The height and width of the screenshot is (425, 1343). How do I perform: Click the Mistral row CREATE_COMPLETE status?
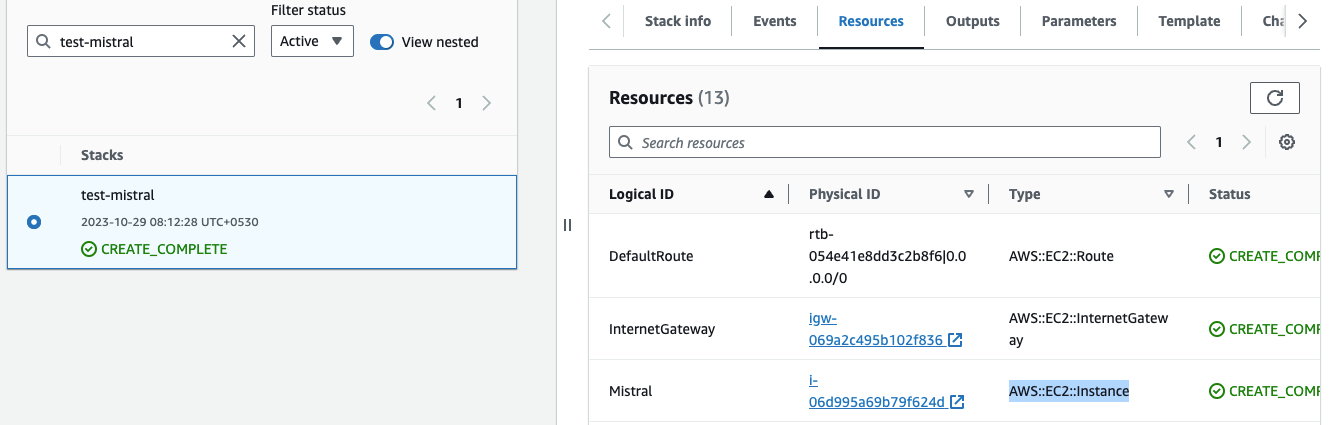pyautogui.click(x=1265, y=391)
